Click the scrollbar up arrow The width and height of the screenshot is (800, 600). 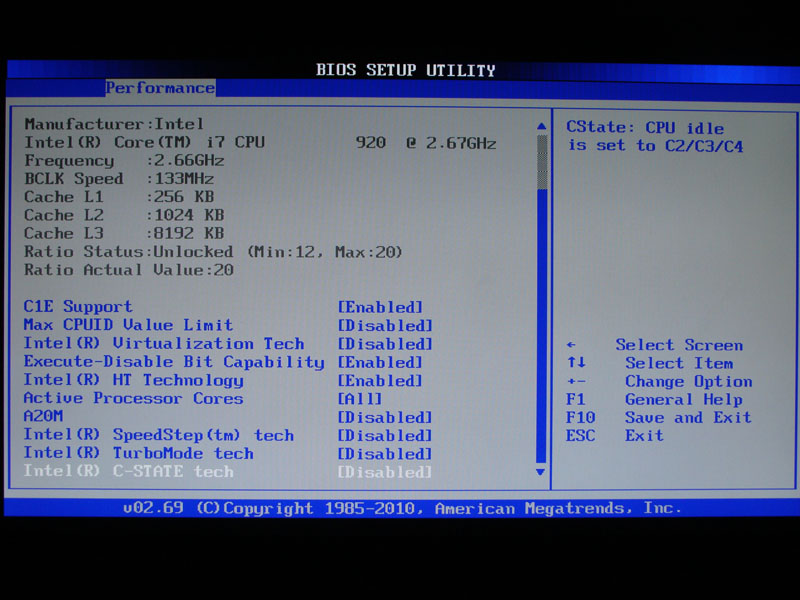pos(541,126)
